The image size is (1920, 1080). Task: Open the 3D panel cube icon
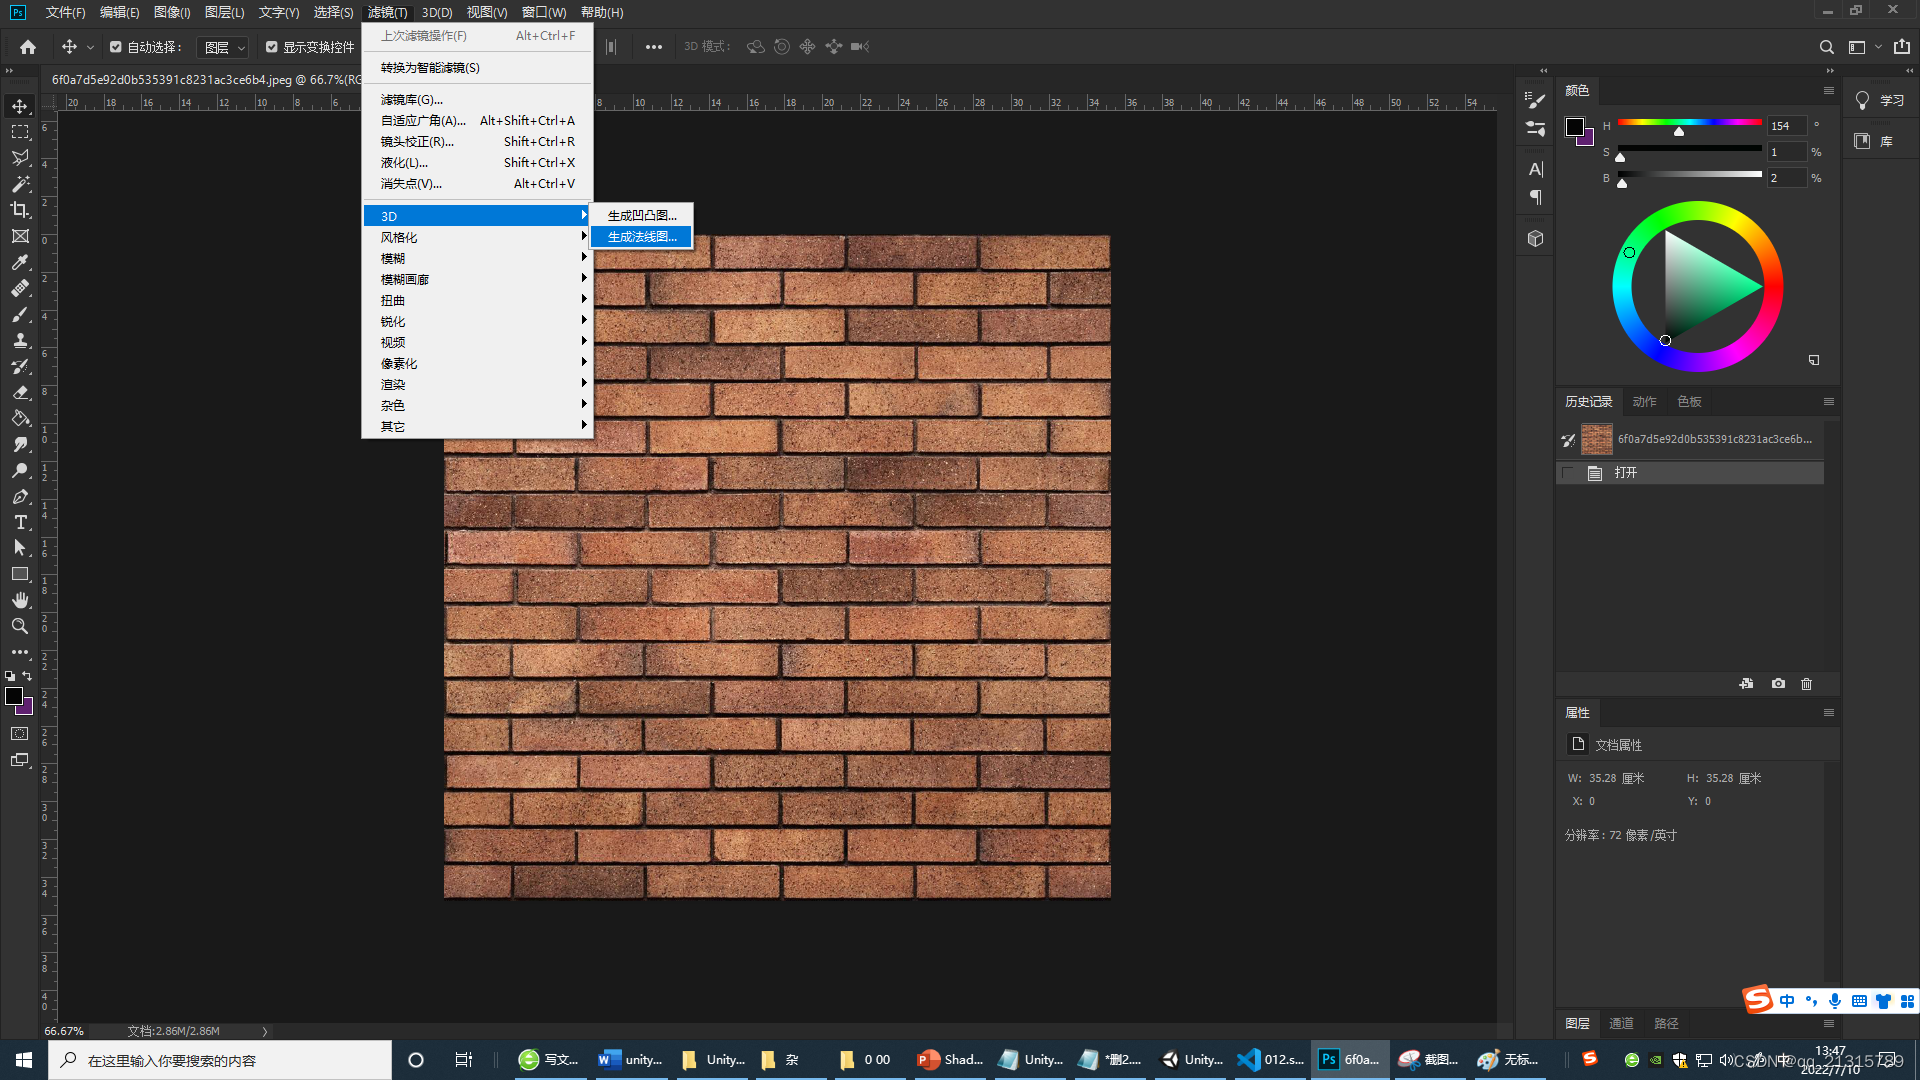pyautogui.click(x=1535, y=239)
